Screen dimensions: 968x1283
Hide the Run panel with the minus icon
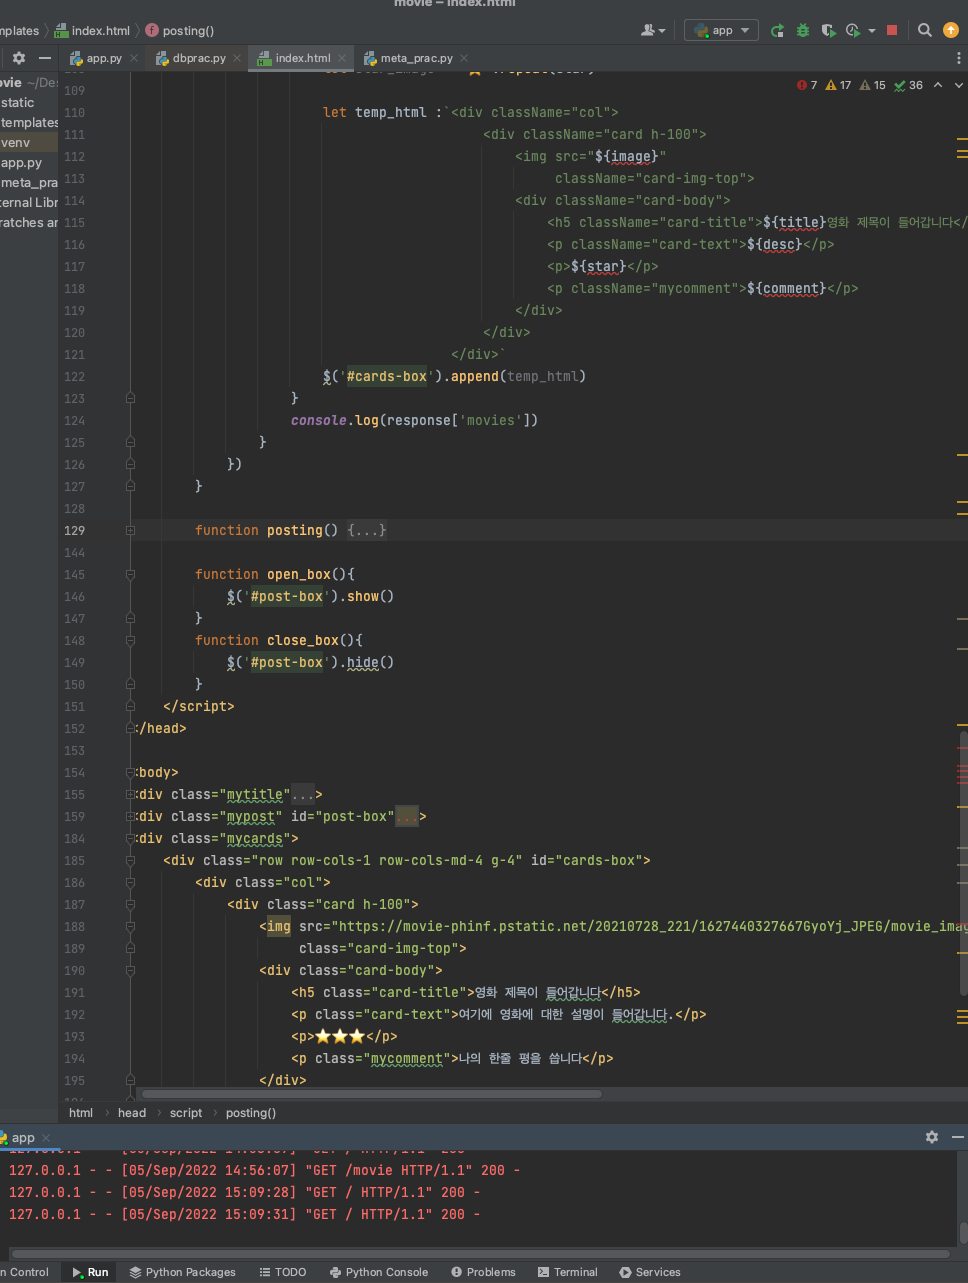tap(958, 1137)
